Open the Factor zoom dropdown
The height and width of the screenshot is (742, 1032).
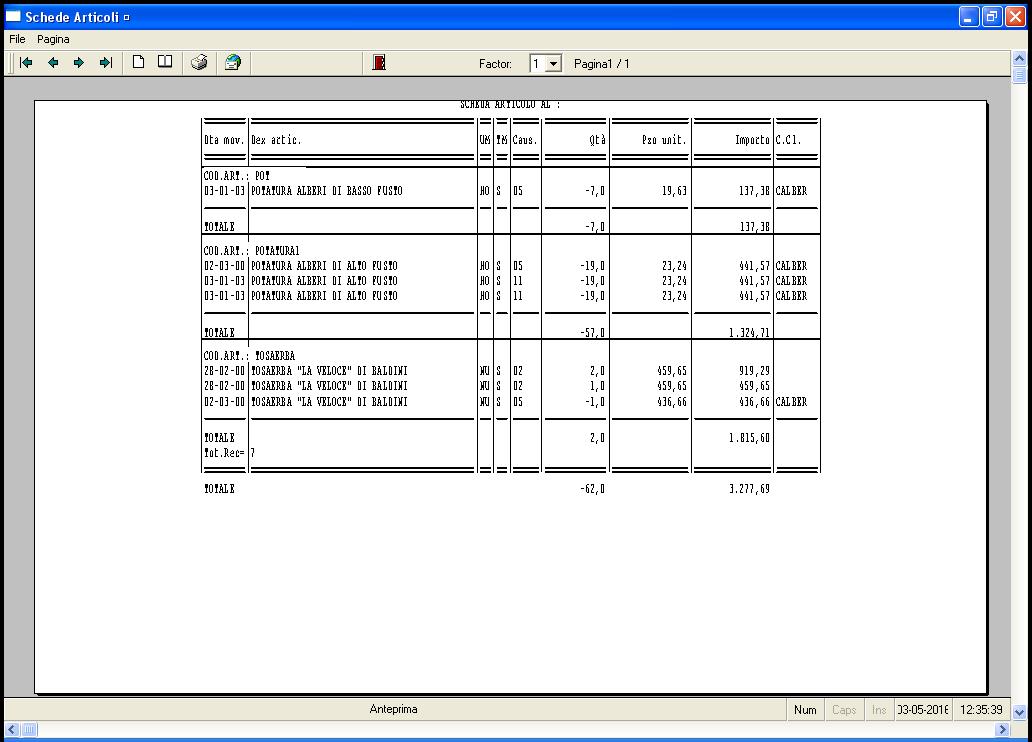click(x=554, y=64)
